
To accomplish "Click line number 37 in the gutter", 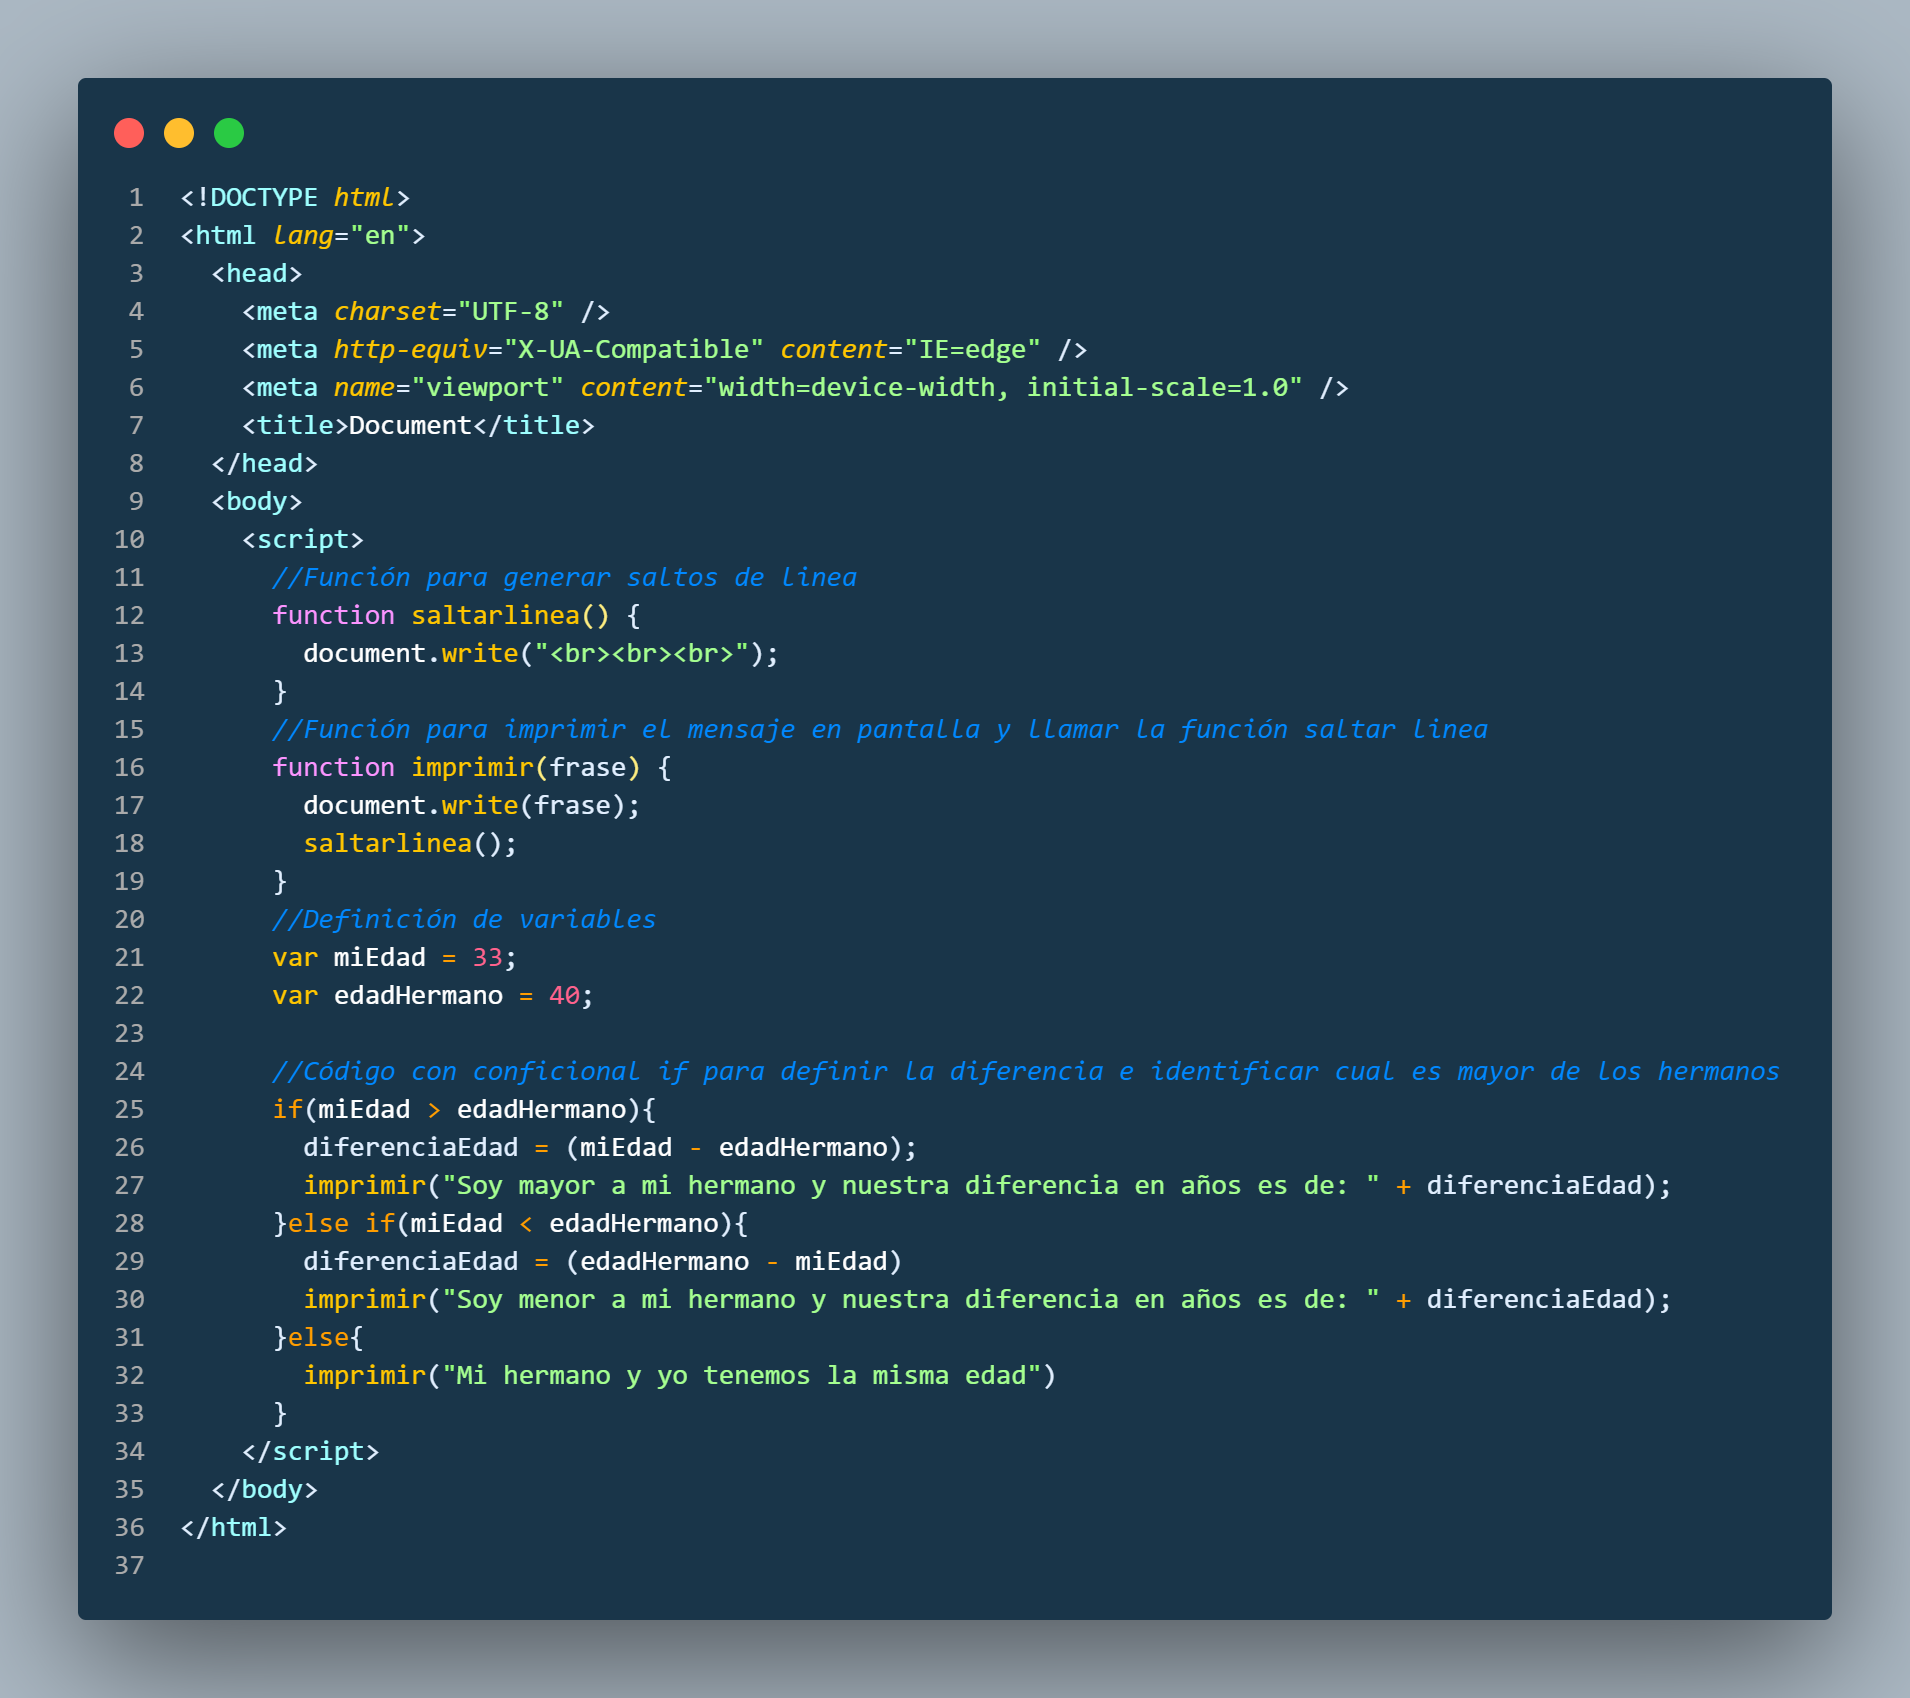I will pos(129,1565).
